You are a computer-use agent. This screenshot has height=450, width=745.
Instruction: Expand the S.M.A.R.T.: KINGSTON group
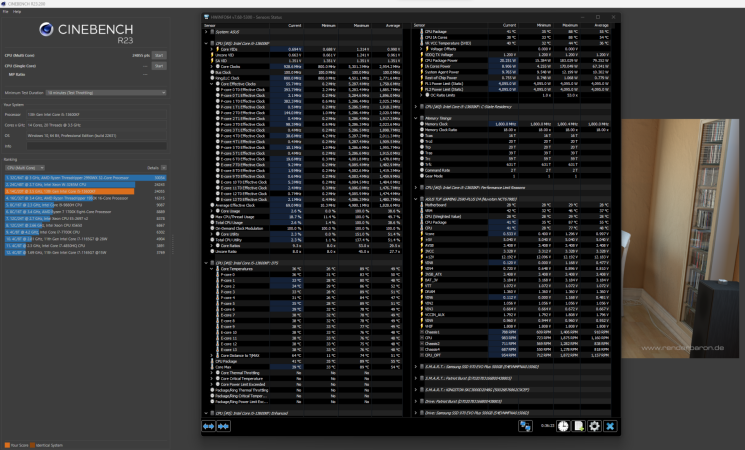416,390
